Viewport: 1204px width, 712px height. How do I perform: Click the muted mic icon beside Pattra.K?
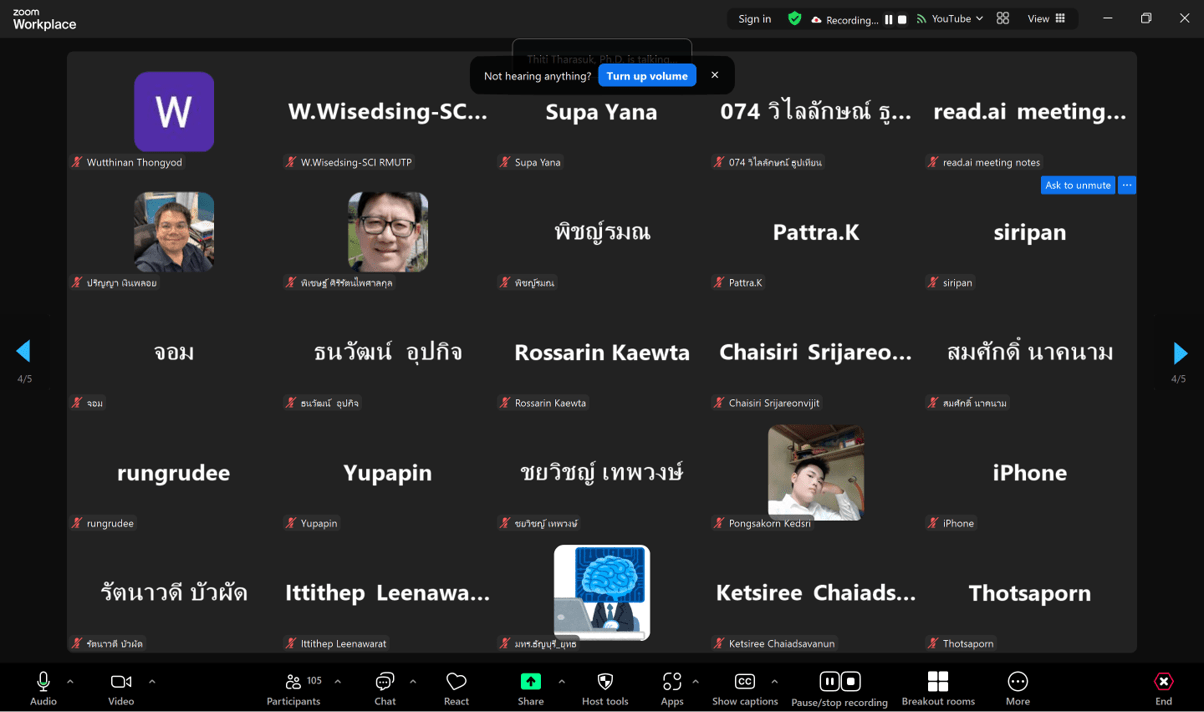tap(719, 283)
